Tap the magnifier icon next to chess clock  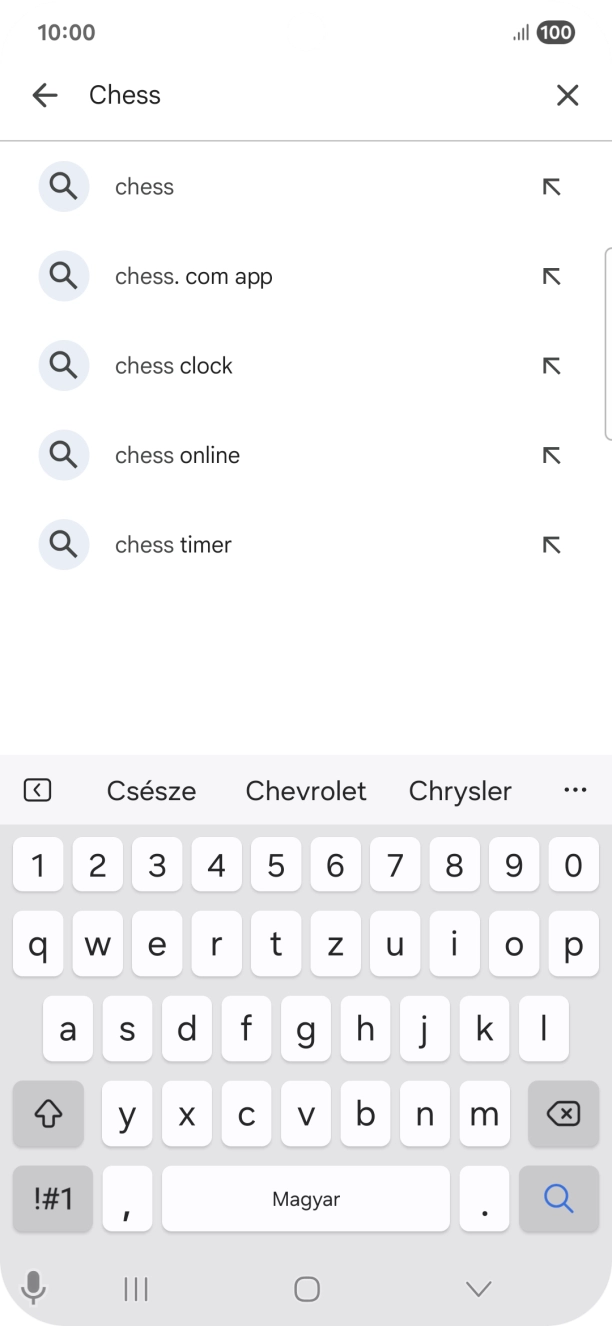(63, 365)
